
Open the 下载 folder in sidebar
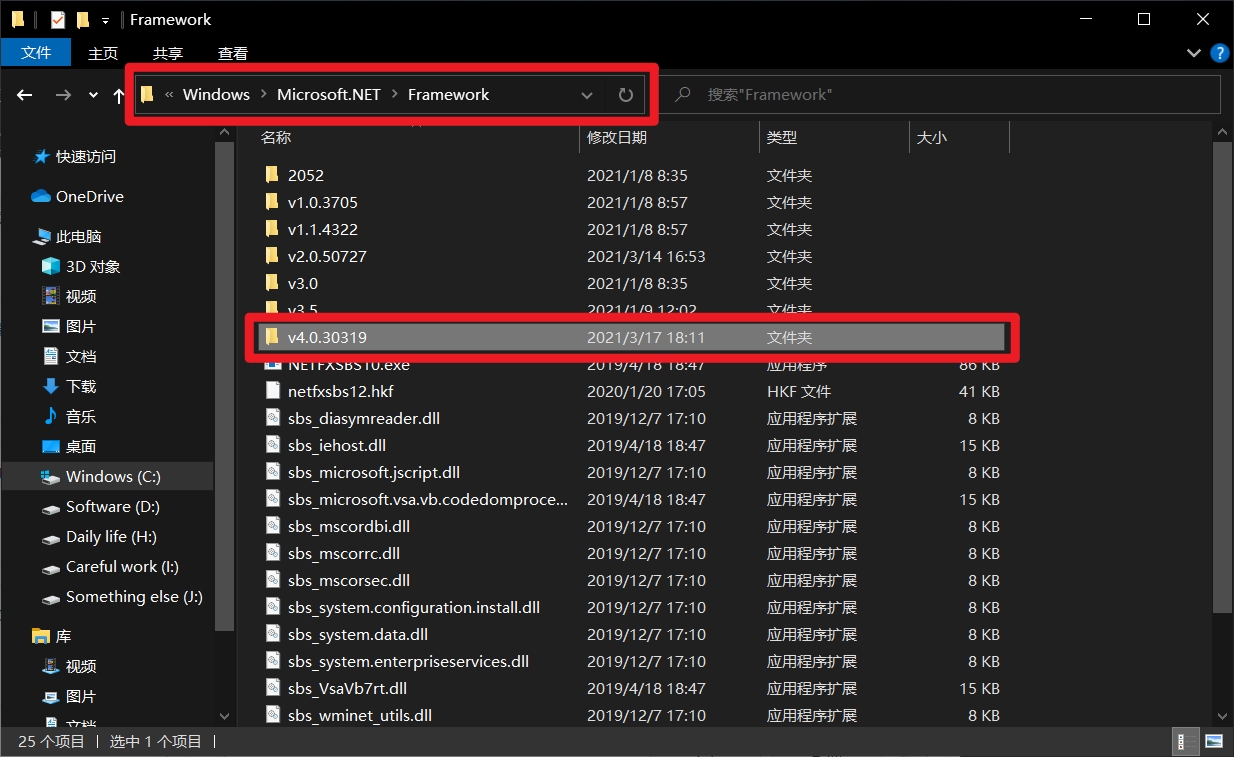81,387
